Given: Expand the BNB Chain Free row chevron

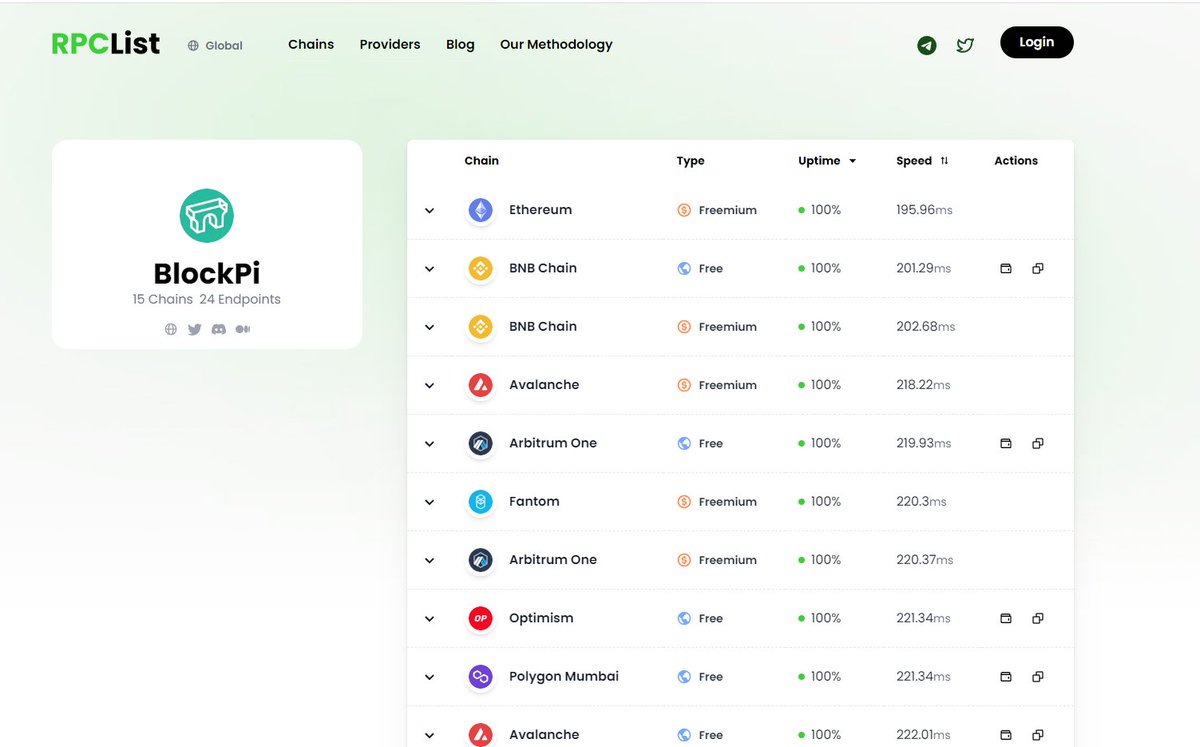Looking at the screenshot, I should tap(429, 269).
